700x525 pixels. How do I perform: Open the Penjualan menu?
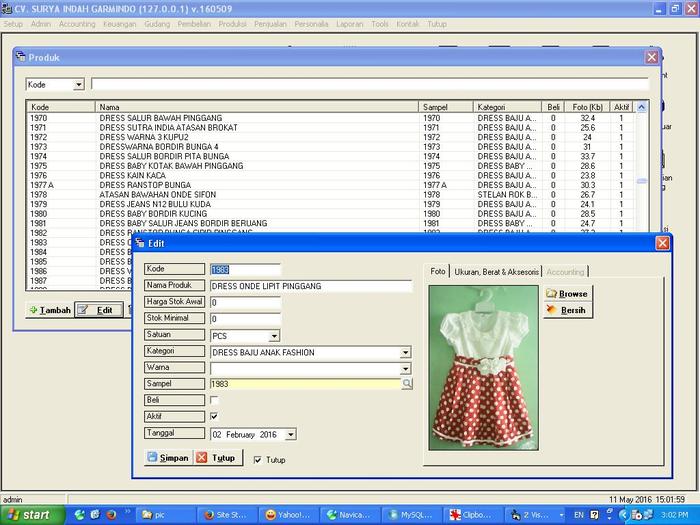pyautogui.click(x=269, y=23)
